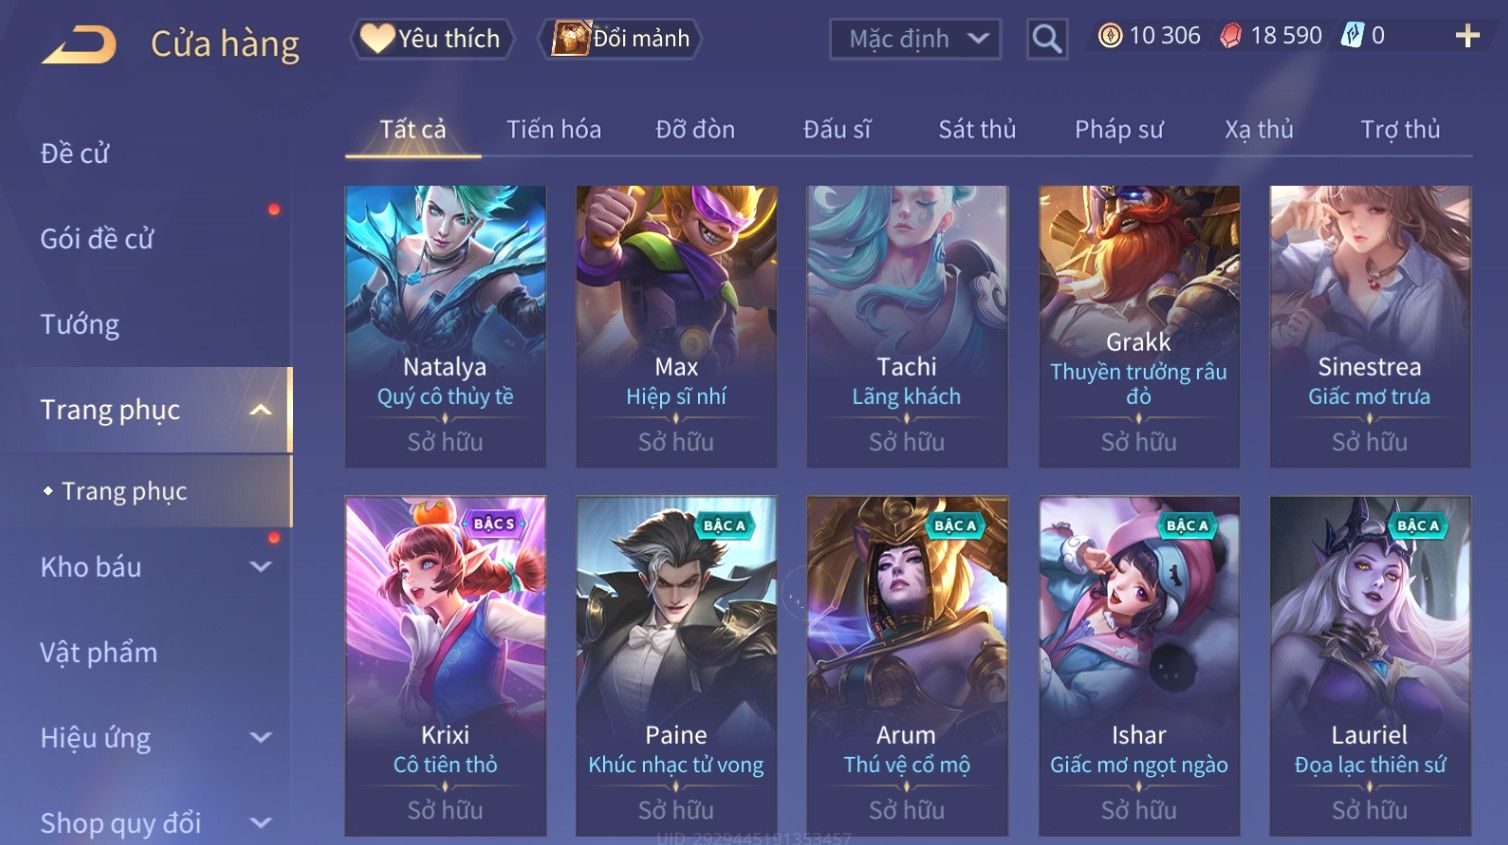Click the plus icon to add currency
Viewport: 1508px width, 845px height.
[1467, 36]
